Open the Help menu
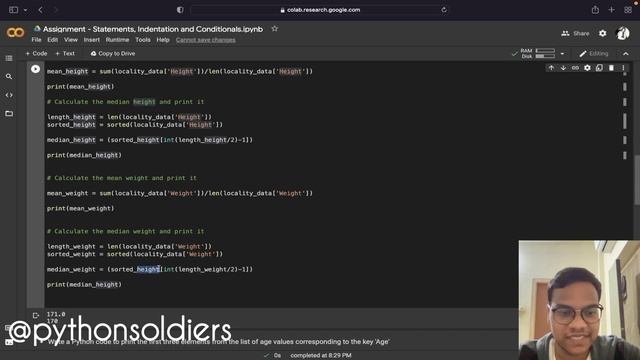 click(x=163, y=40)
